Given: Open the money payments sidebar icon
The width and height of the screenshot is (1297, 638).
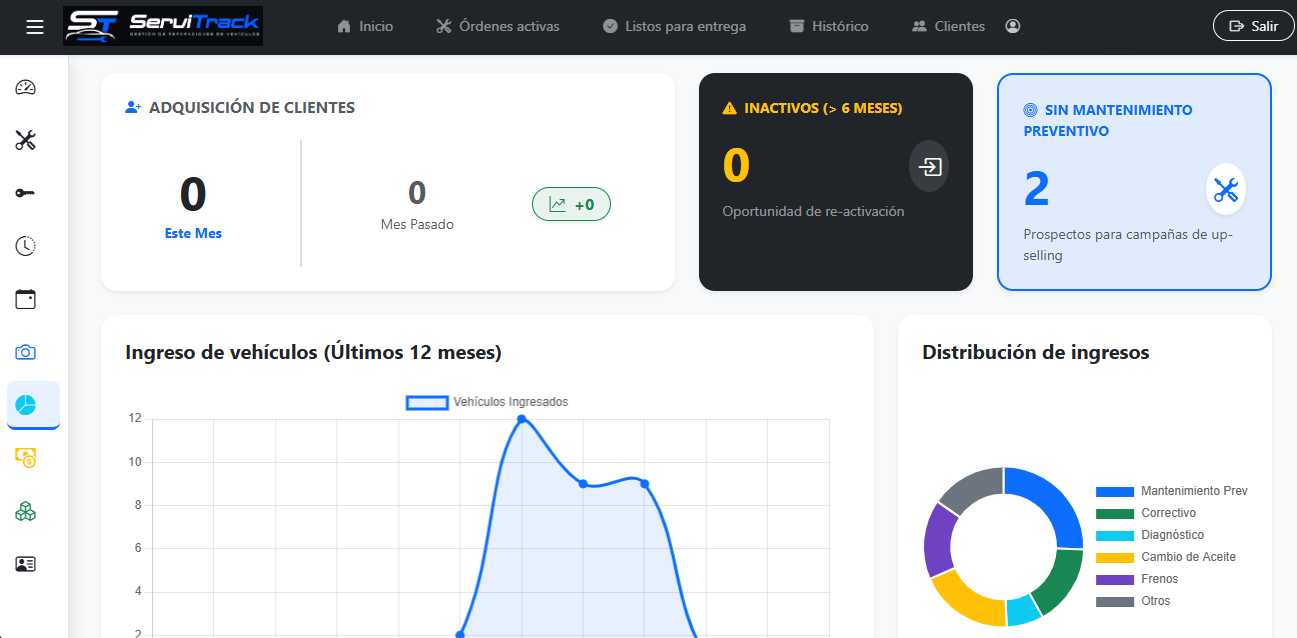Looking at the screenshot, I should 26,458.
